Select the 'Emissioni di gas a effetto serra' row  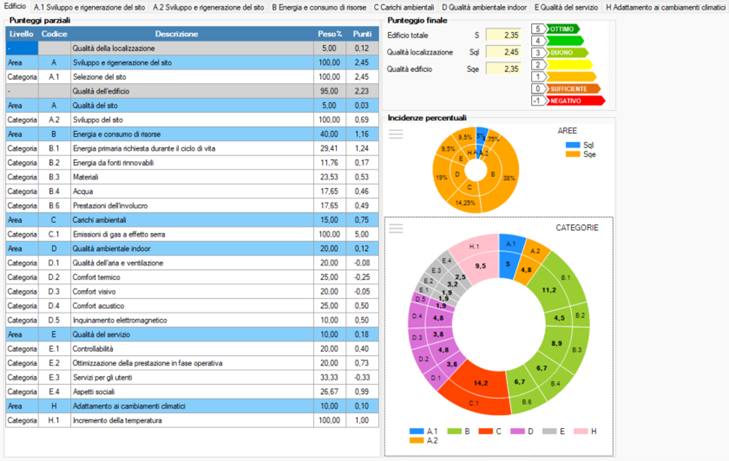192,234
